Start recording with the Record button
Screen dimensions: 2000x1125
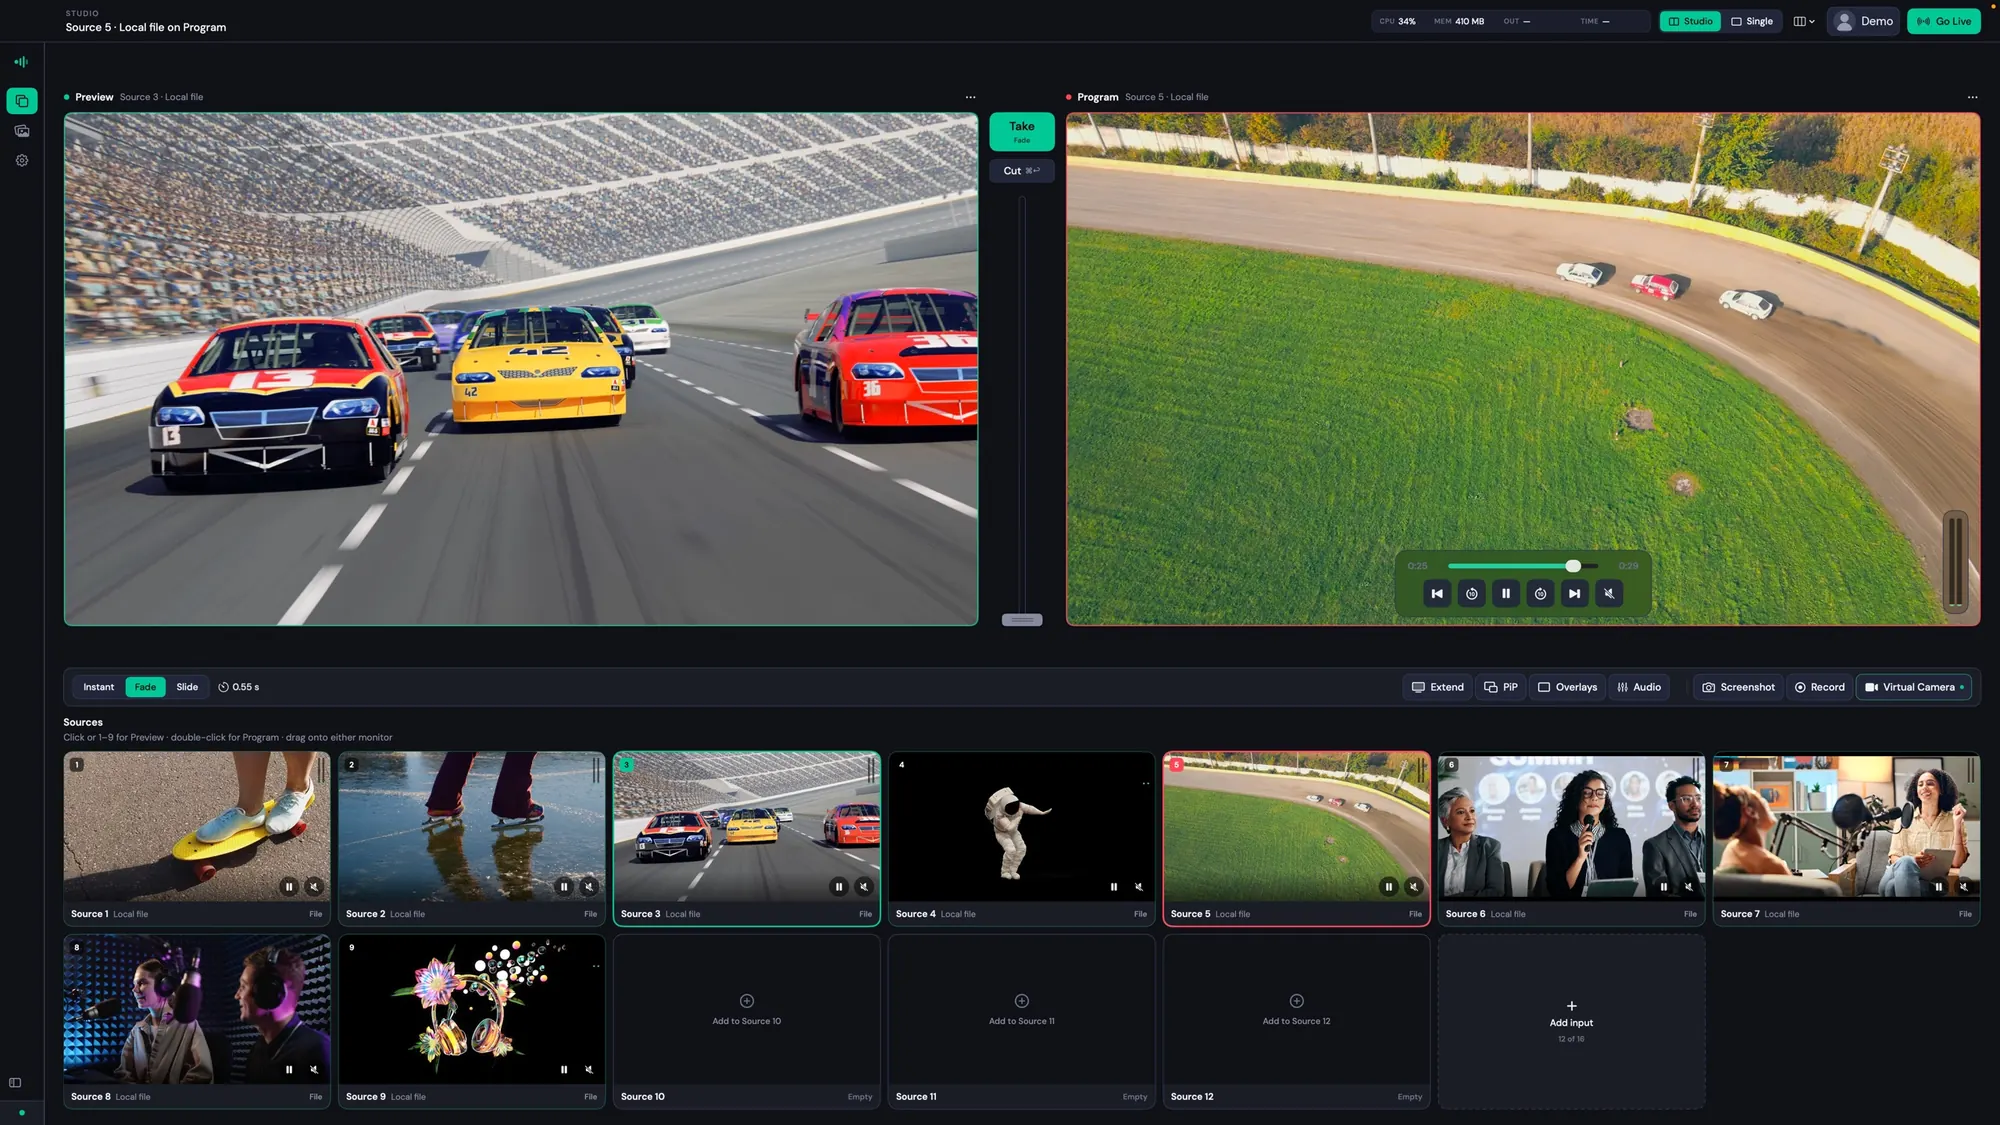[x=1820, y=687]
